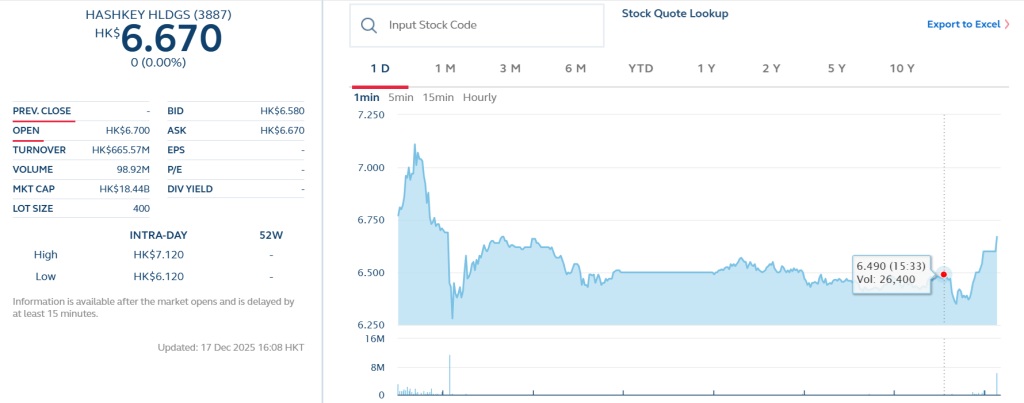Open the 1 Y range tab
1024x403 pixels.
pyautogui.click(x=706, y=69)
